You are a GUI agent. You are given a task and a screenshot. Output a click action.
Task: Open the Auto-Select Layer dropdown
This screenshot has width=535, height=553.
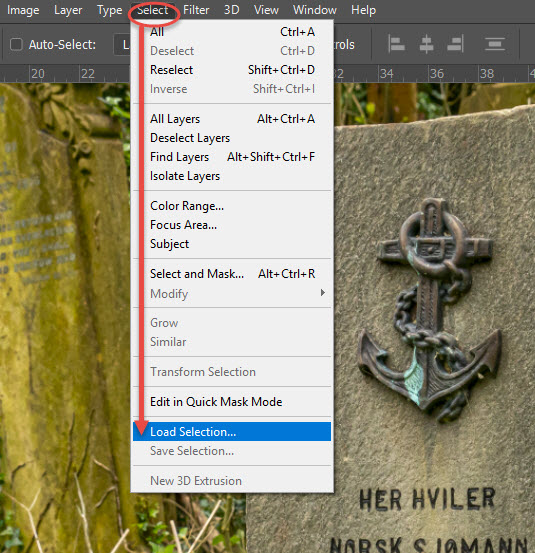click(x=122, y=45)
